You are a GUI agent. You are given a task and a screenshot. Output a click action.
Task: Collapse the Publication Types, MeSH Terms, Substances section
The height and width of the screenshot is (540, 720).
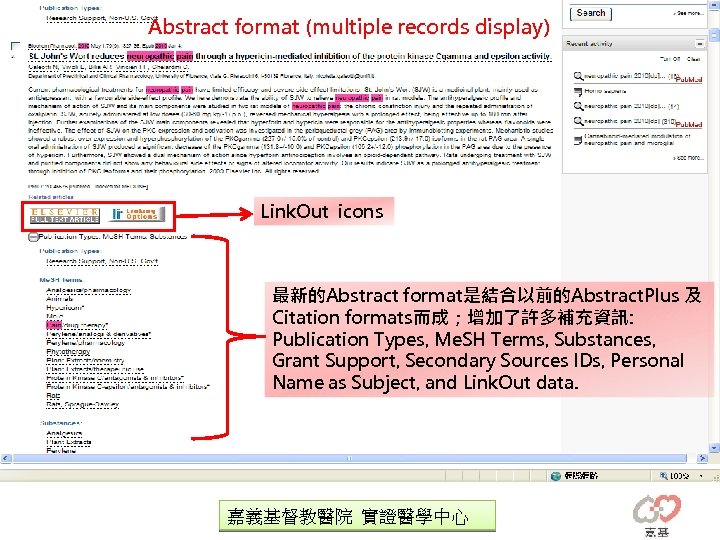click(x=33, y=237)
